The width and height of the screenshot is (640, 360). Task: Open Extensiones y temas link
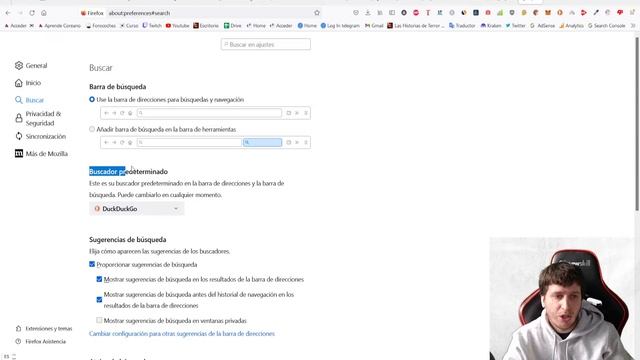(x=44, y=329)
